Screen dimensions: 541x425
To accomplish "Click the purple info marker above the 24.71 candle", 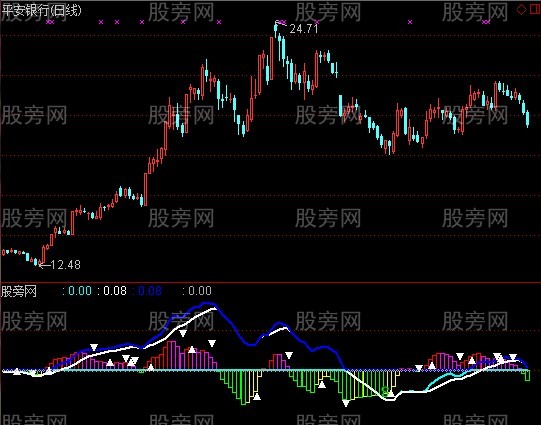I will tap(282, 22).
